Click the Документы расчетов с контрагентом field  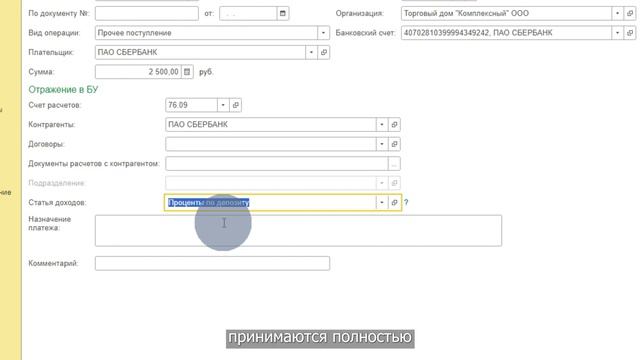coord(277,164)
